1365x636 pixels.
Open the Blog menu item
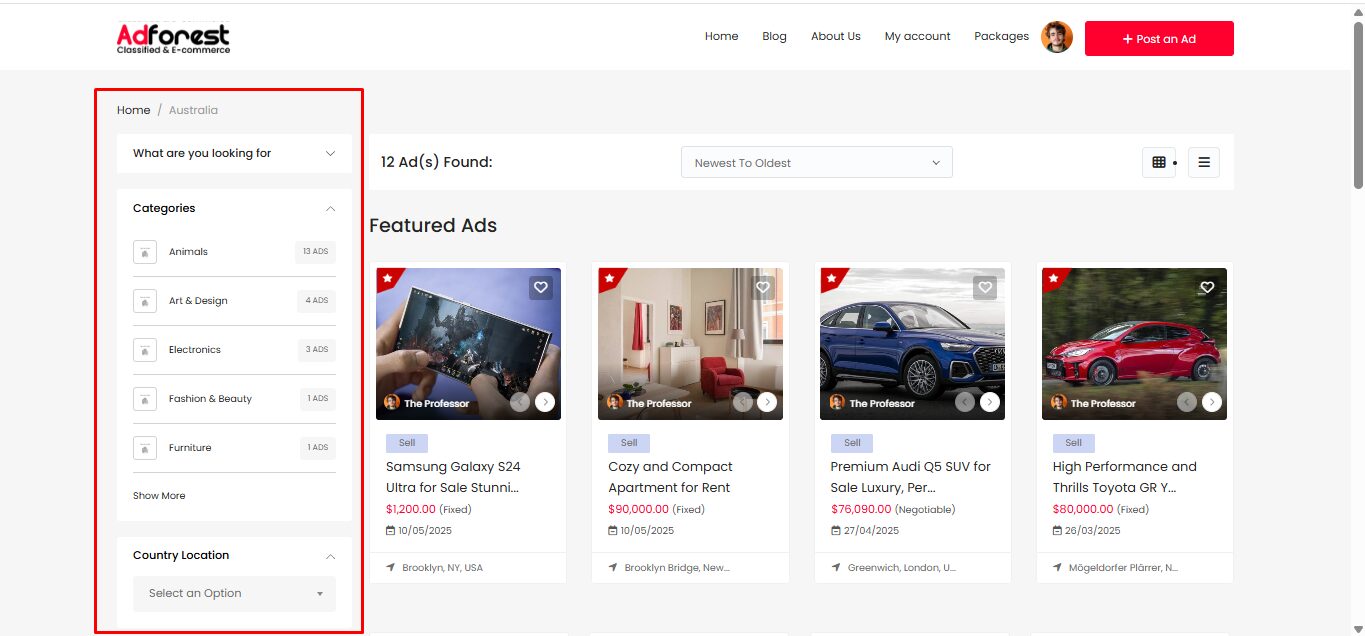pos(774,36)
